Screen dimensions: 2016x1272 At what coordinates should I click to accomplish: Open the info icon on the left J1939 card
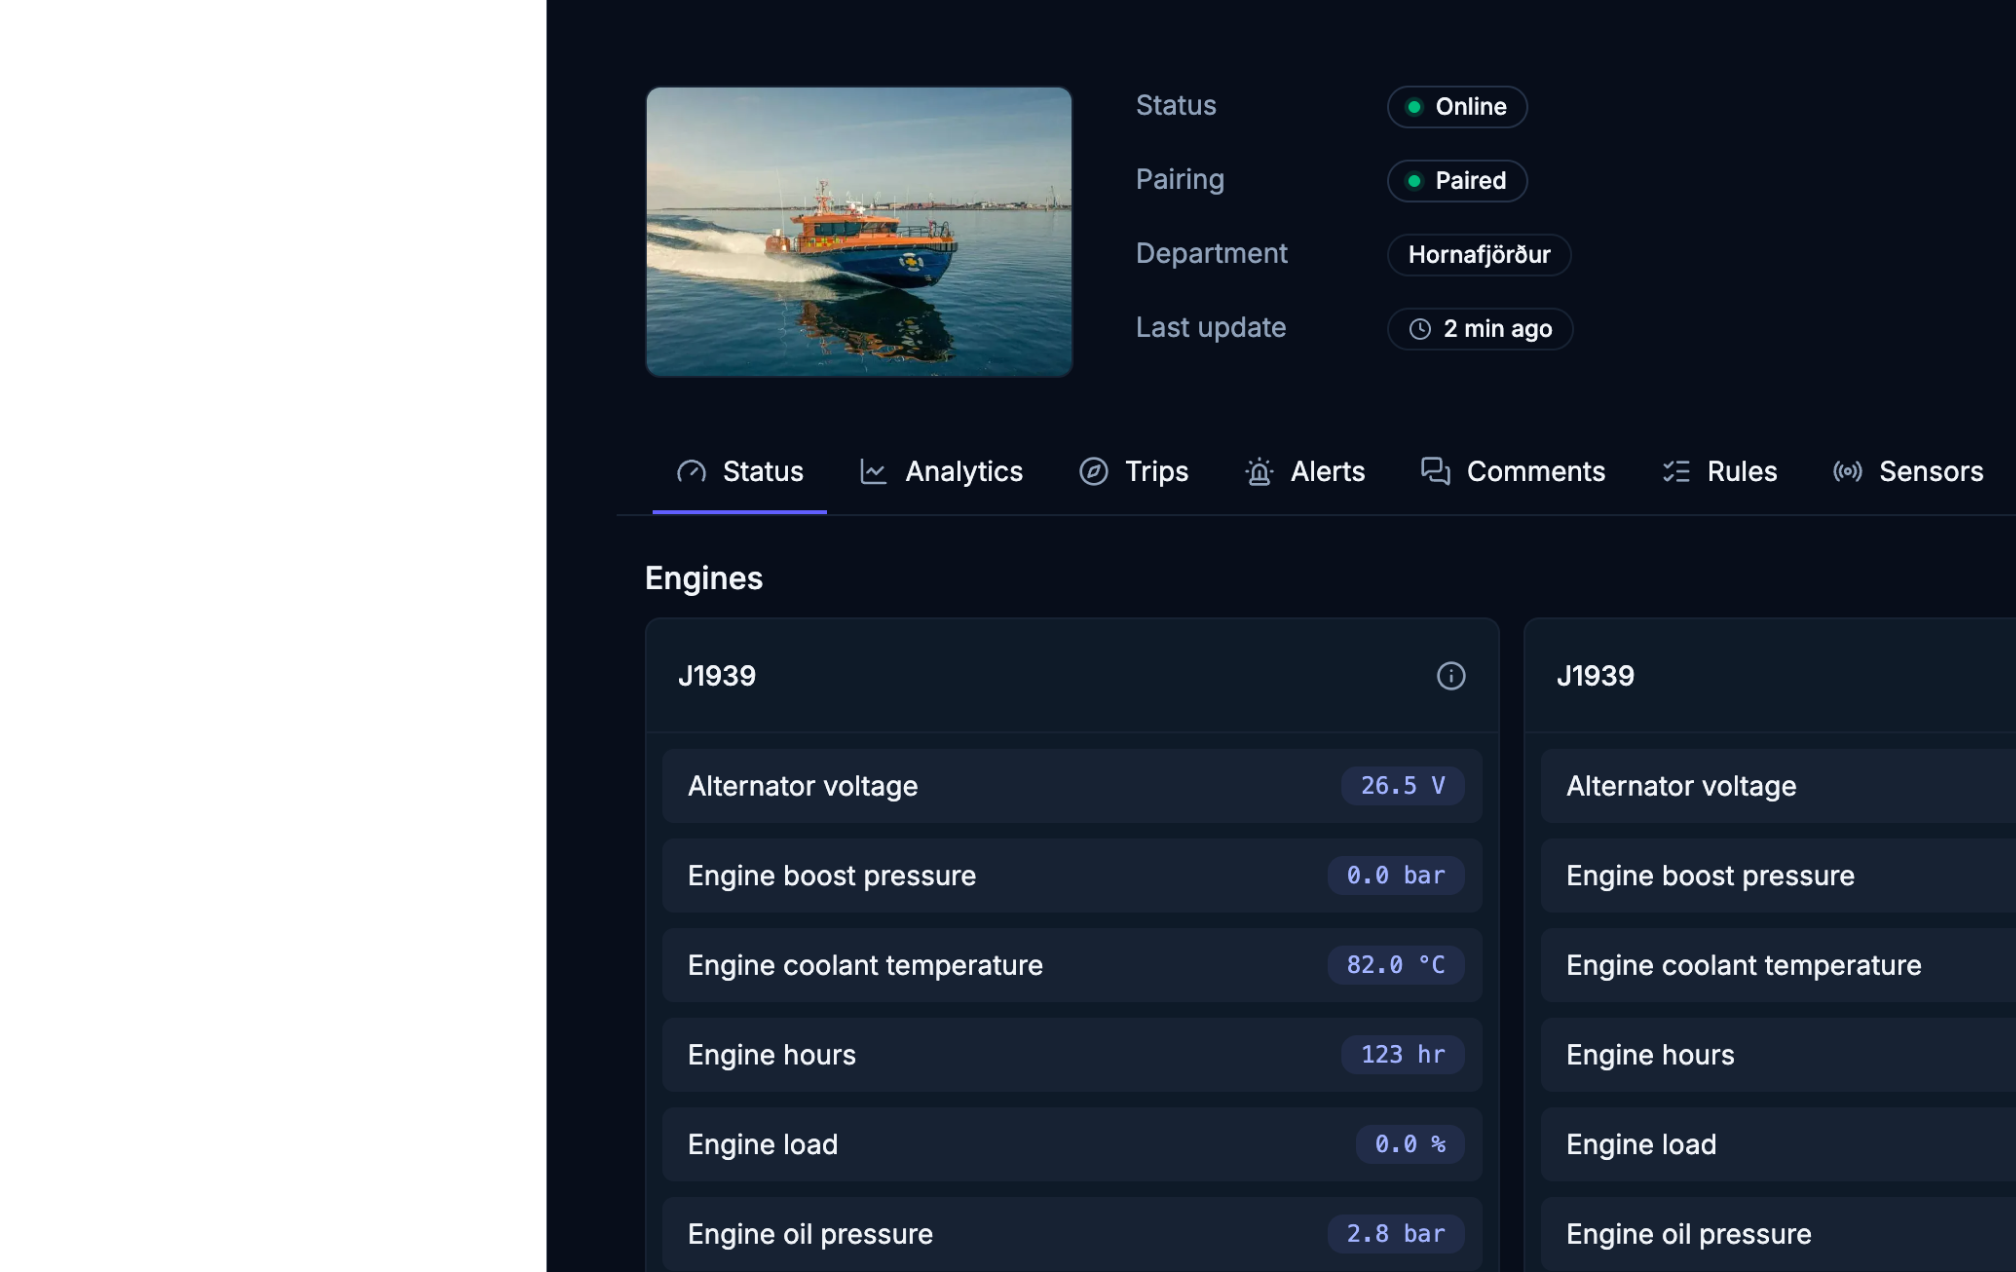pos(1450,676)
